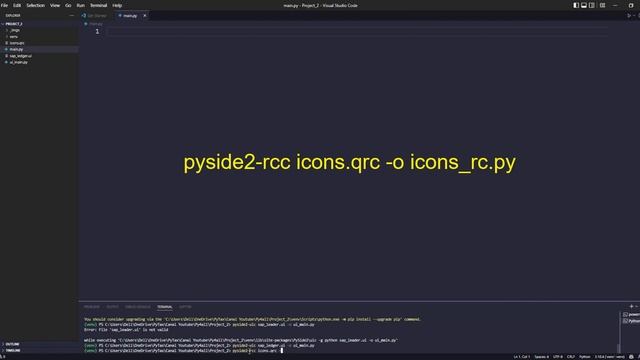Switch to the Output panel tab

[x=112, y=307]
